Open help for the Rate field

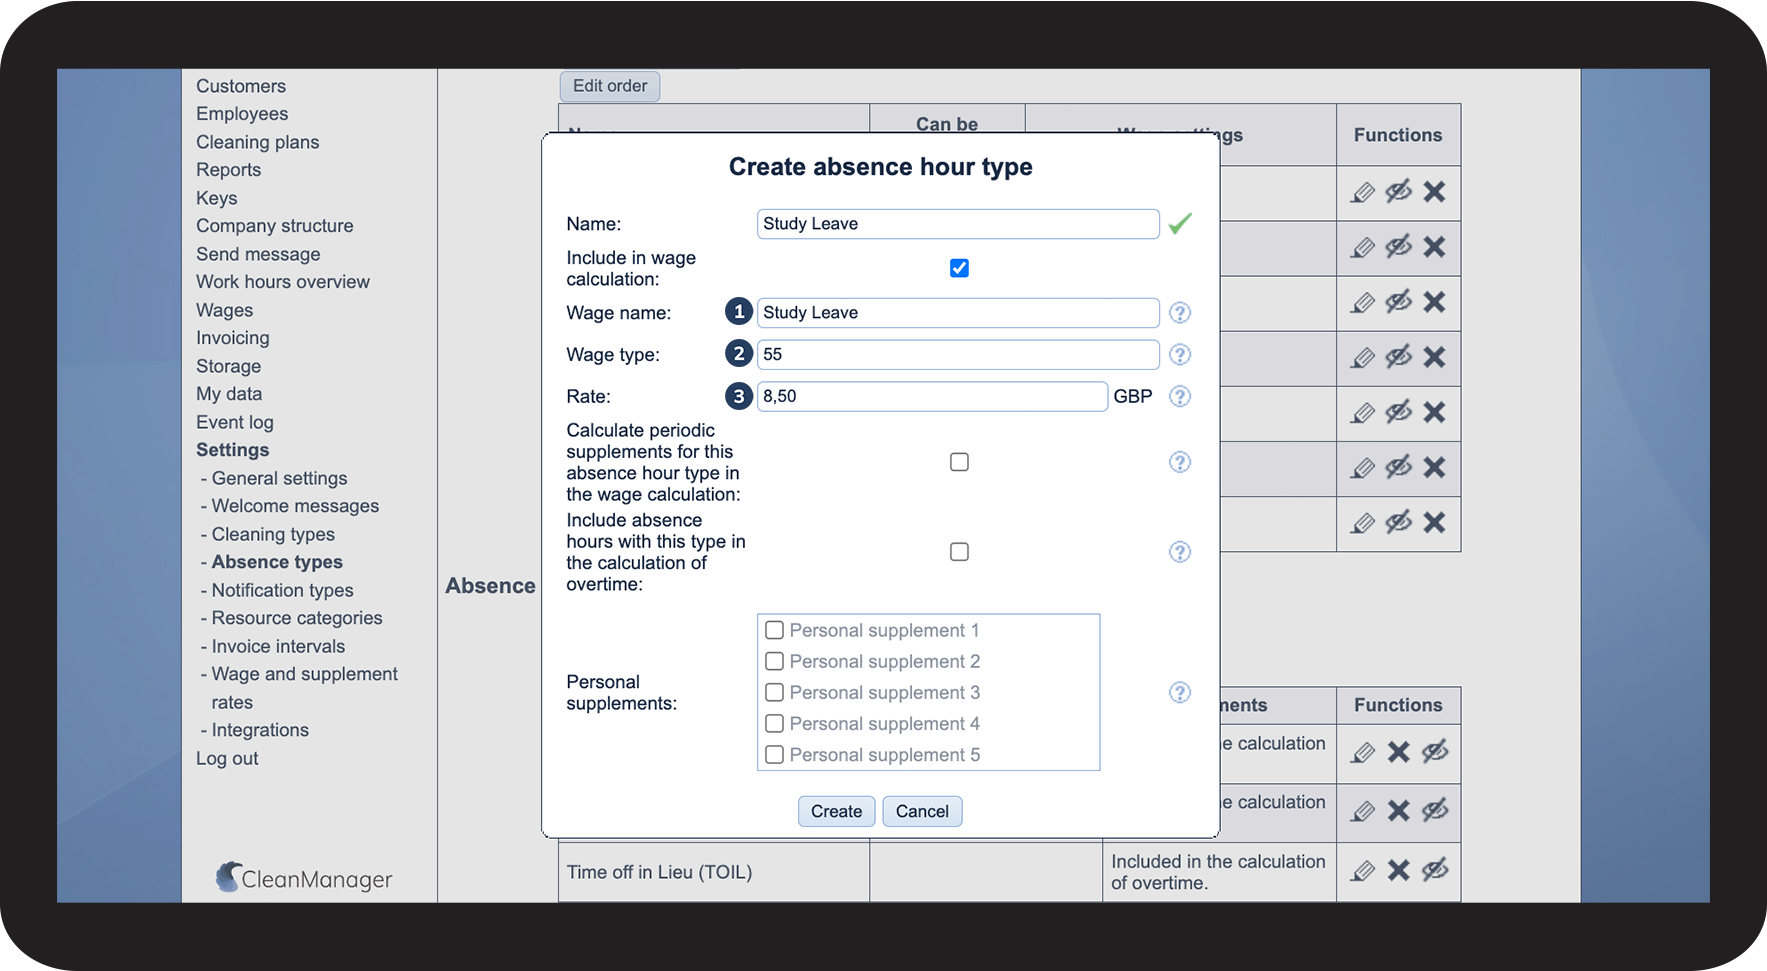pos(1180,397)
